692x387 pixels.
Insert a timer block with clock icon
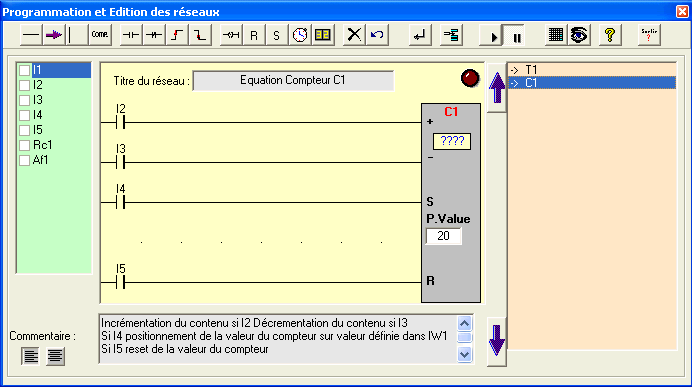coord(300,35)
